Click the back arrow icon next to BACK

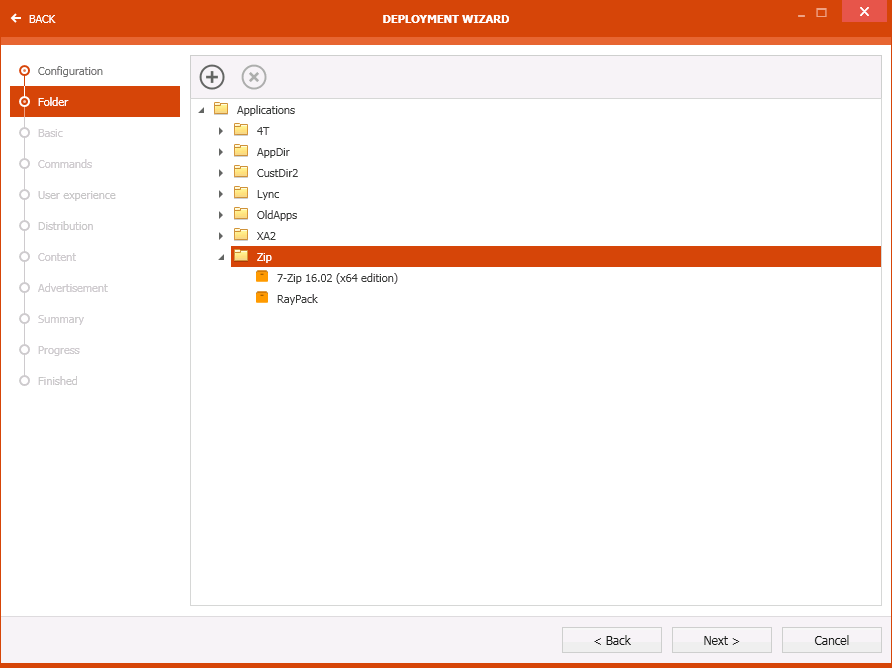pos(16,18)
